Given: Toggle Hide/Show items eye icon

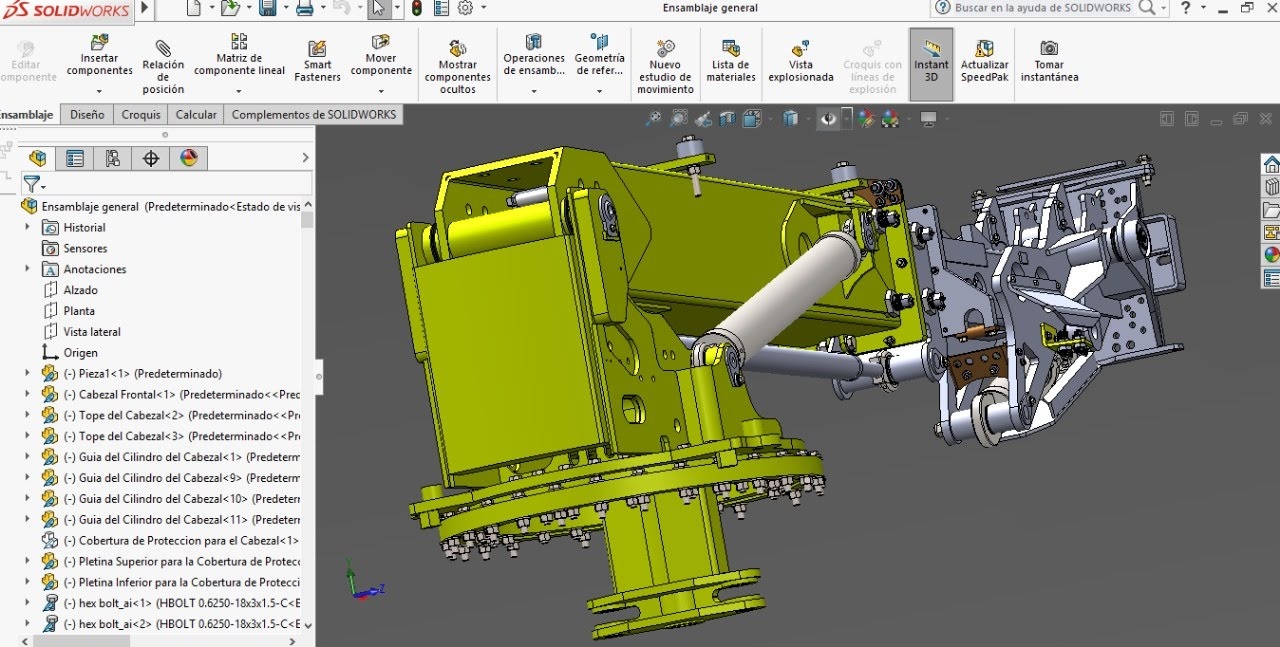Looking at the screenshot, I should pos(829,119).
